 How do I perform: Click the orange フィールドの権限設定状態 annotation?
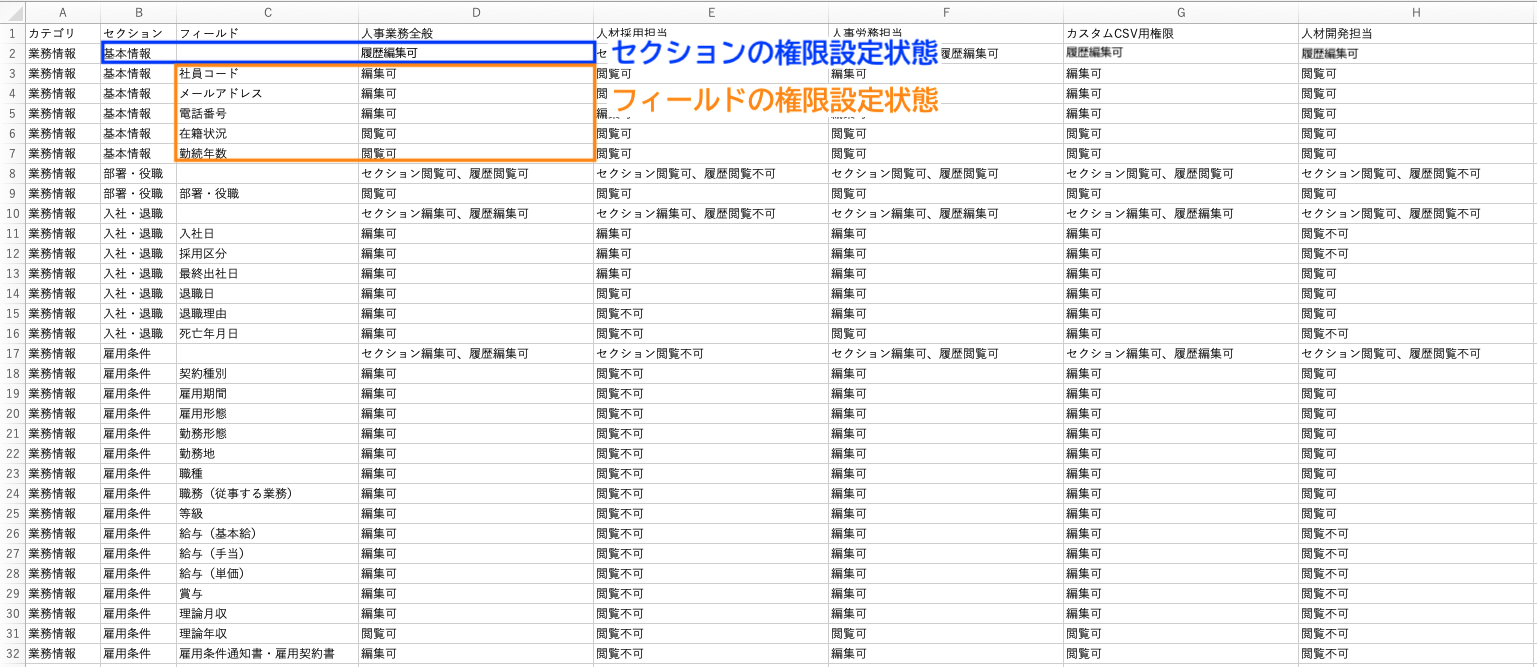775,100
